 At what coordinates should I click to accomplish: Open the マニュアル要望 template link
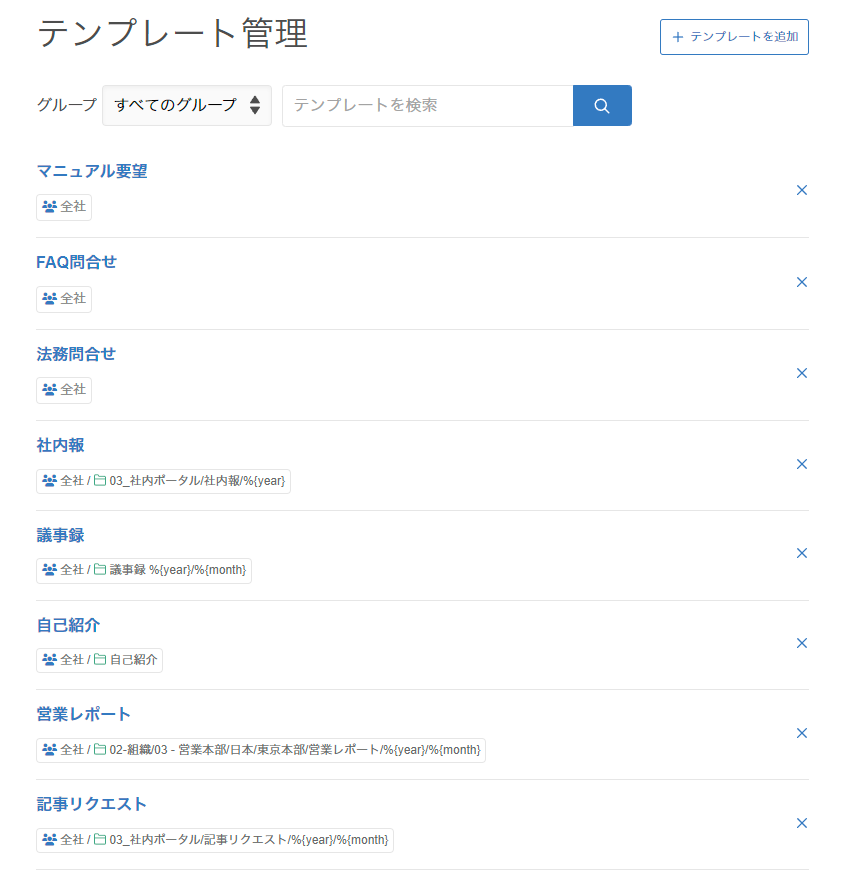click(x=92, y=171)
